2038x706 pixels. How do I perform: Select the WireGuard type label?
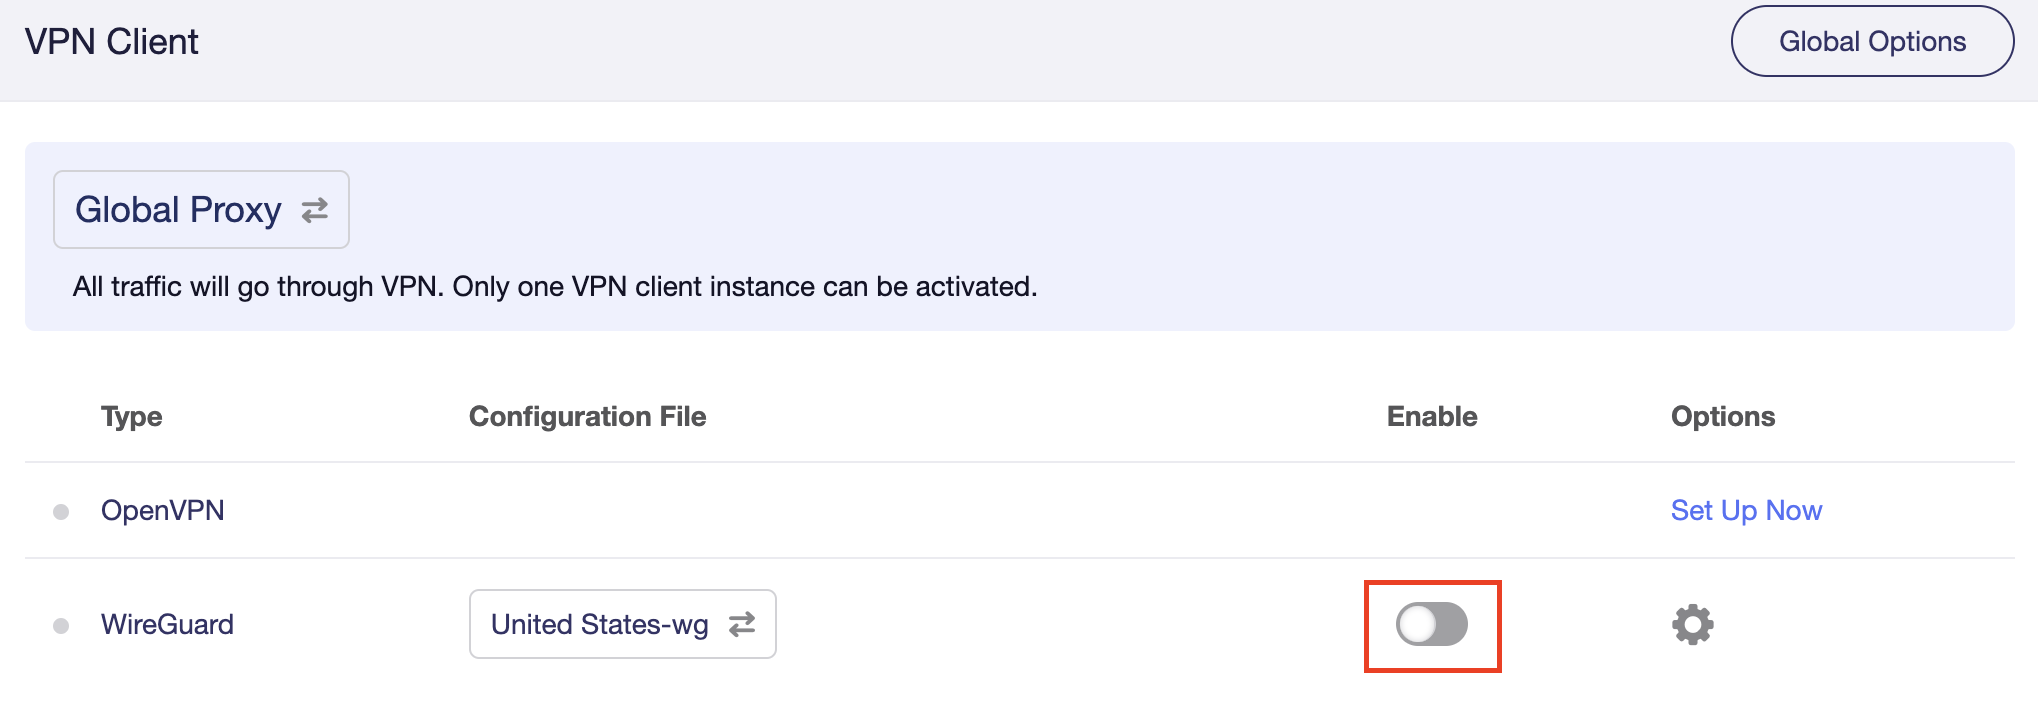pos(167,624)
